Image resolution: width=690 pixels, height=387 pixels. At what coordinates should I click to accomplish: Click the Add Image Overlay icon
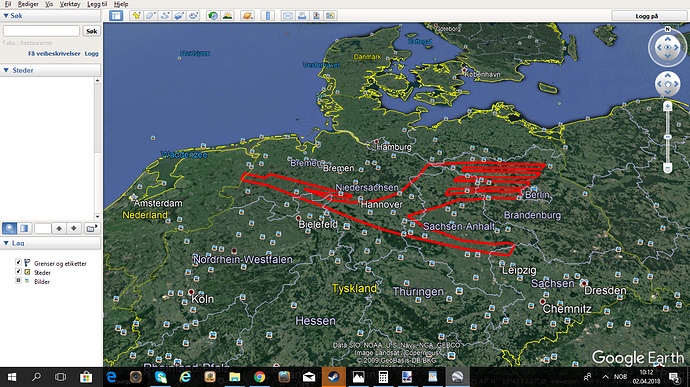point(179,15)
